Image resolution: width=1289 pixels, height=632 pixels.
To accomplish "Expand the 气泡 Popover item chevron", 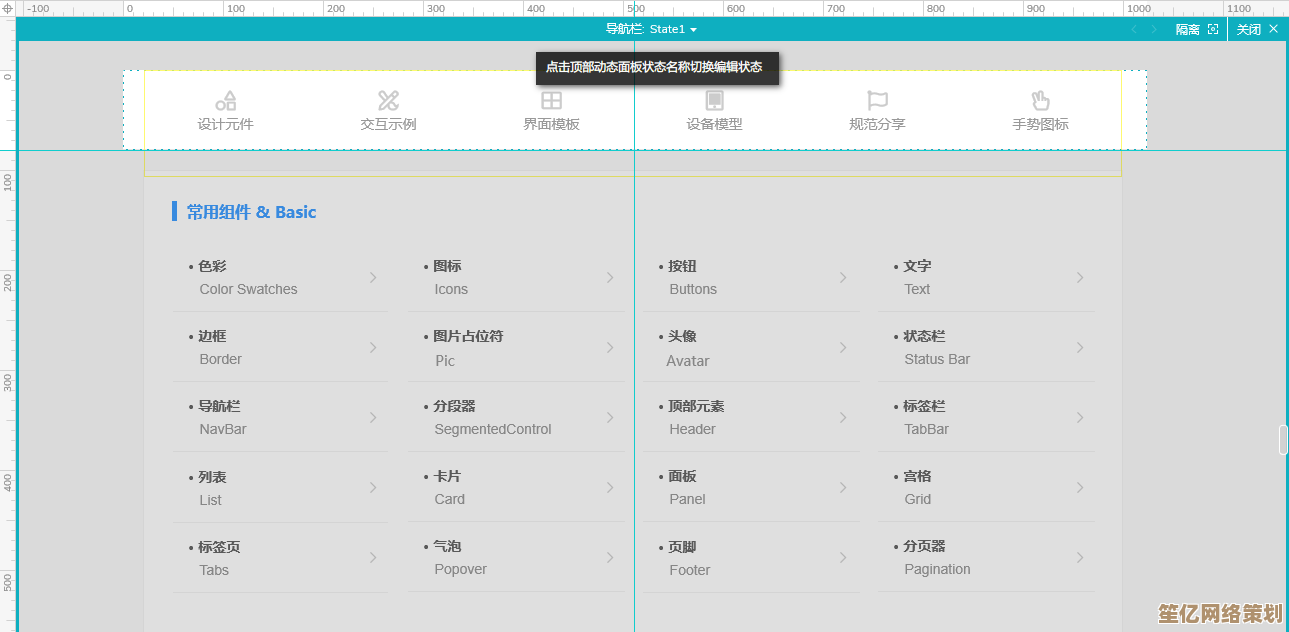I will pyautogui.click(x=609, y=558).
